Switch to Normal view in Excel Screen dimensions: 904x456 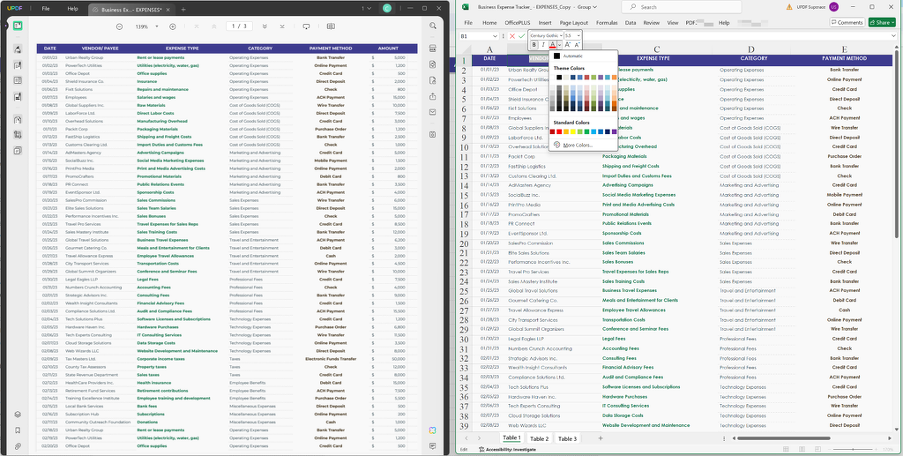click(x=787, y=449)
